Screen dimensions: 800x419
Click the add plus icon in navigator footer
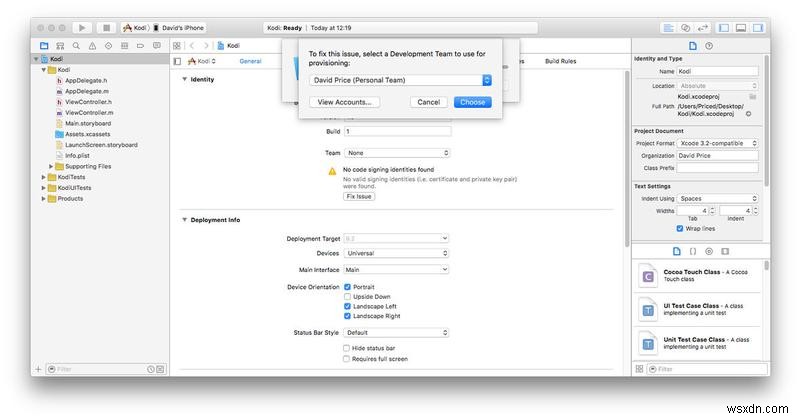38,369
